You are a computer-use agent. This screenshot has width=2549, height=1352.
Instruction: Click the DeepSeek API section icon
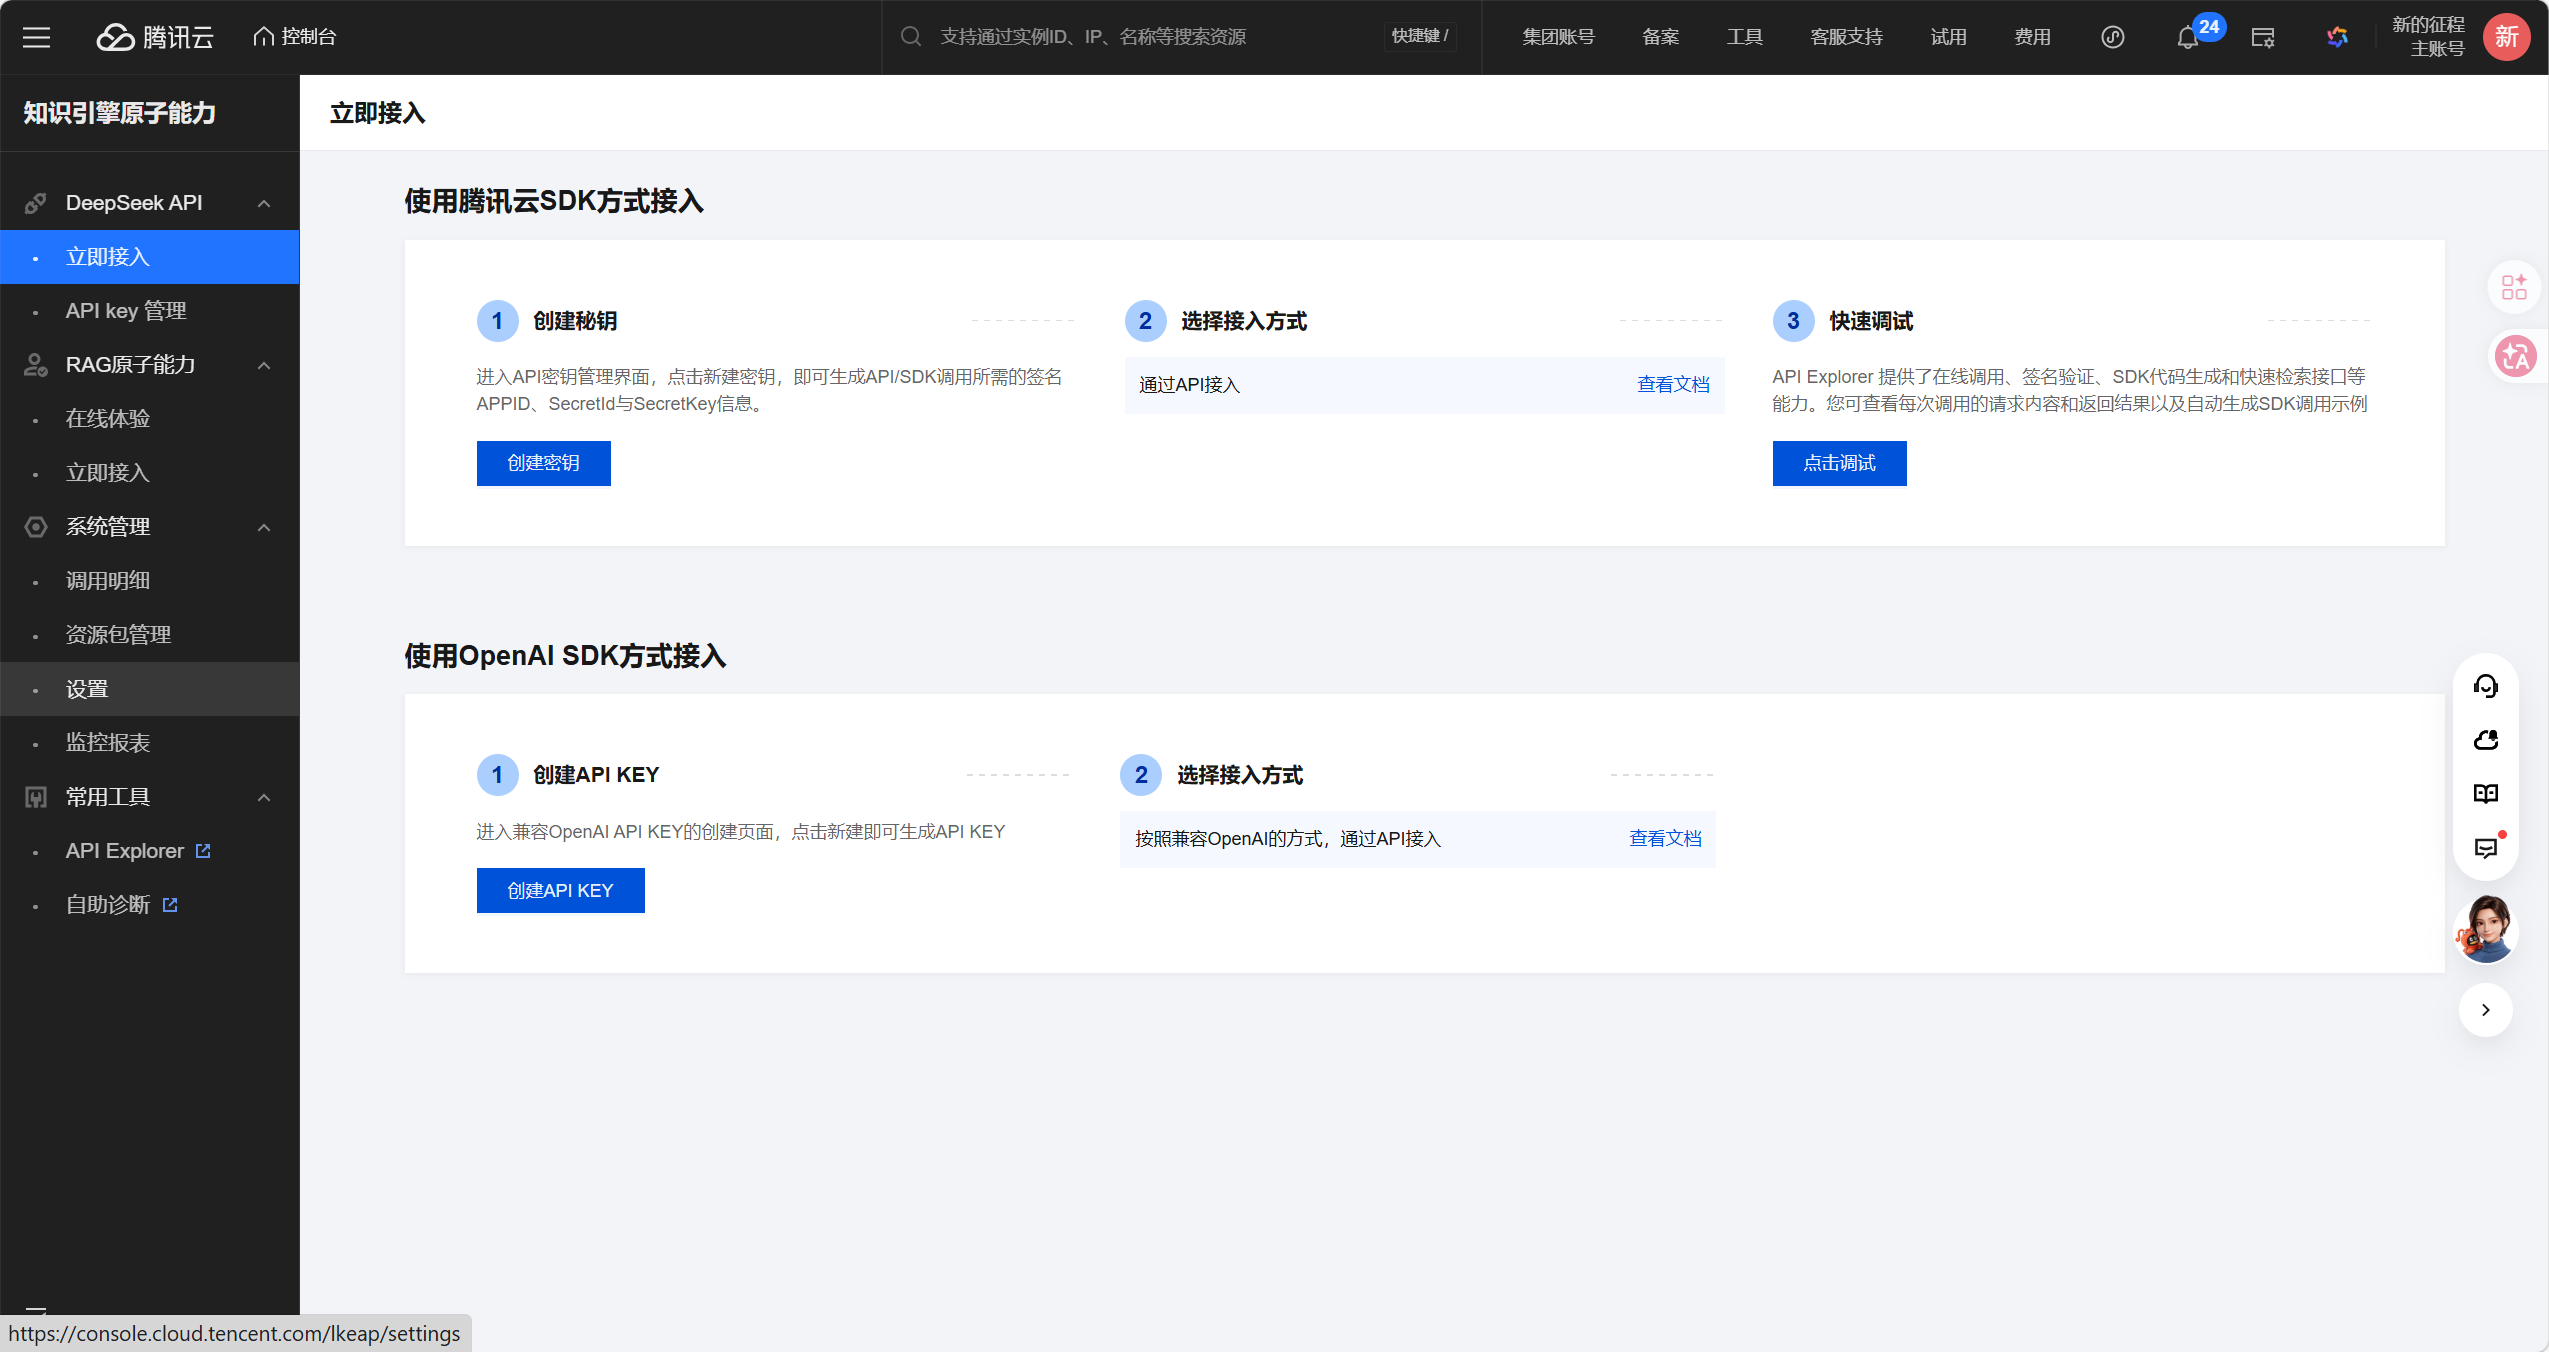tap(36, 203)
